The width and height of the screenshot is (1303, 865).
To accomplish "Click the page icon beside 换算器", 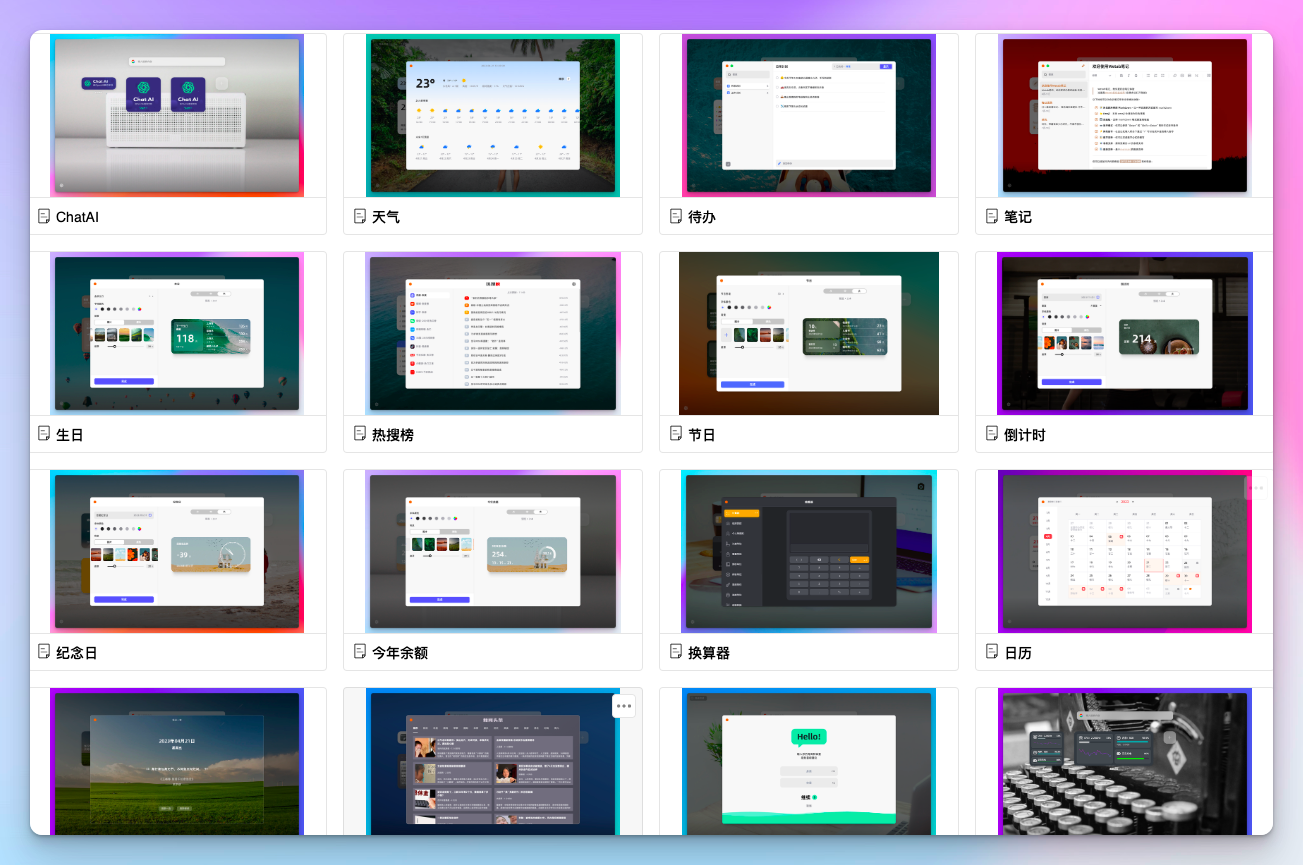I will click(676, 652).
